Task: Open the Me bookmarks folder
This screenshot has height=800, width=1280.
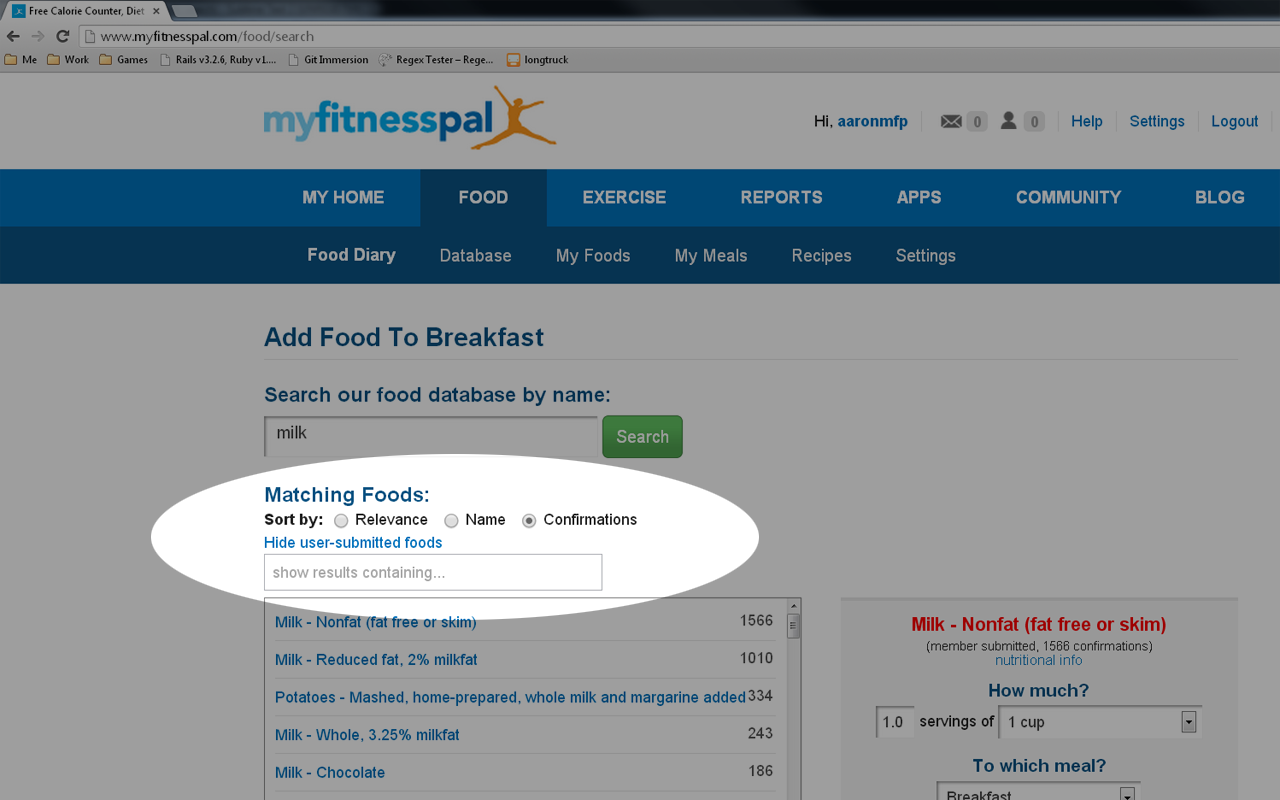Action: (21, 60)
